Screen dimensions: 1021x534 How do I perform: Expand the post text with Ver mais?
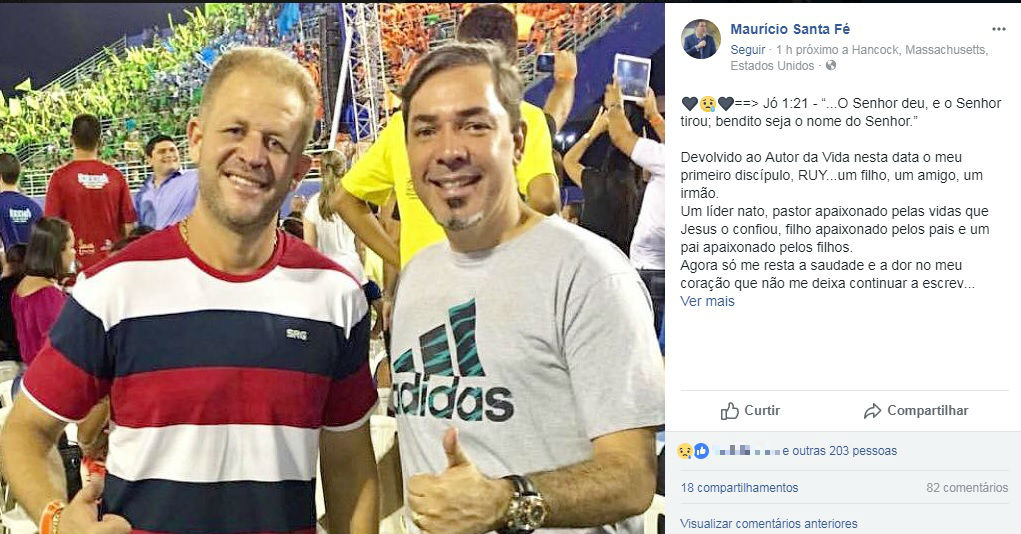click(x=707, y=301)
